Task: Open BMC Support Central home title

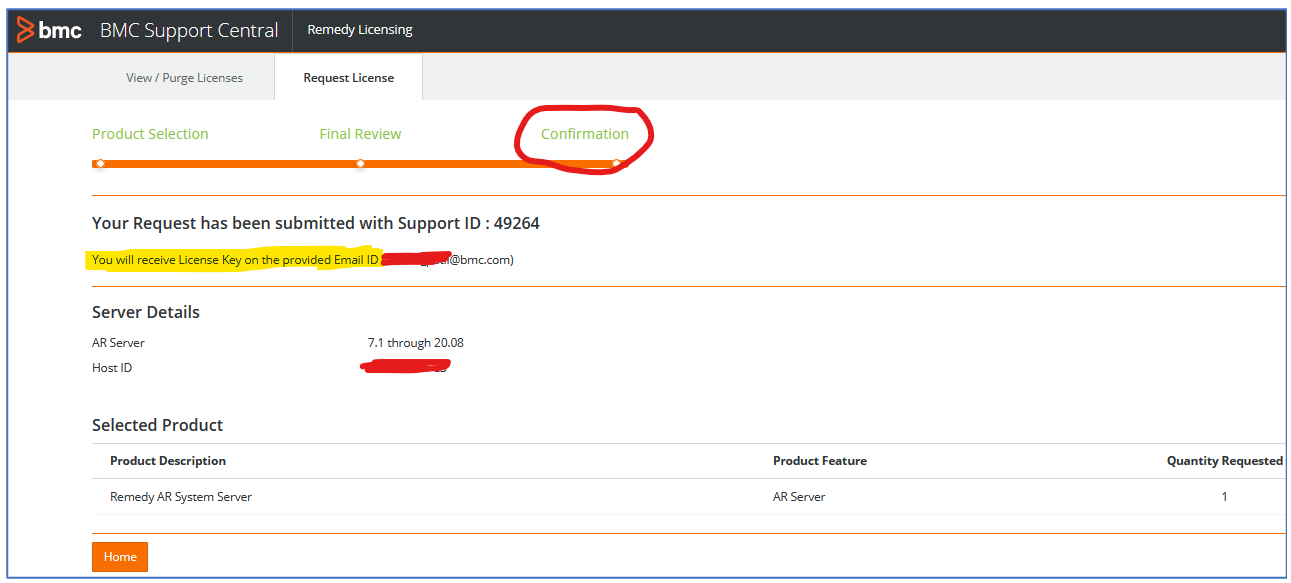Action: tap(189, 30)
